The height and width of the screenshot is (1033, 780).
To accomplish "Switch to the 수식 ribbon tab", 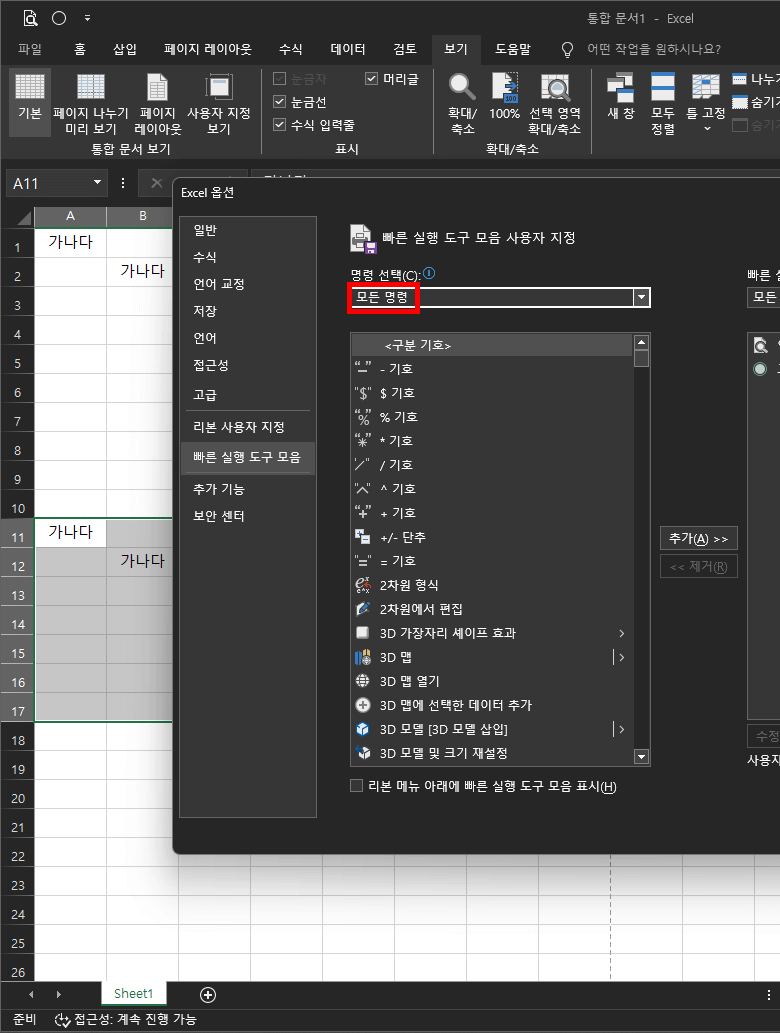I will pos(291,49).
